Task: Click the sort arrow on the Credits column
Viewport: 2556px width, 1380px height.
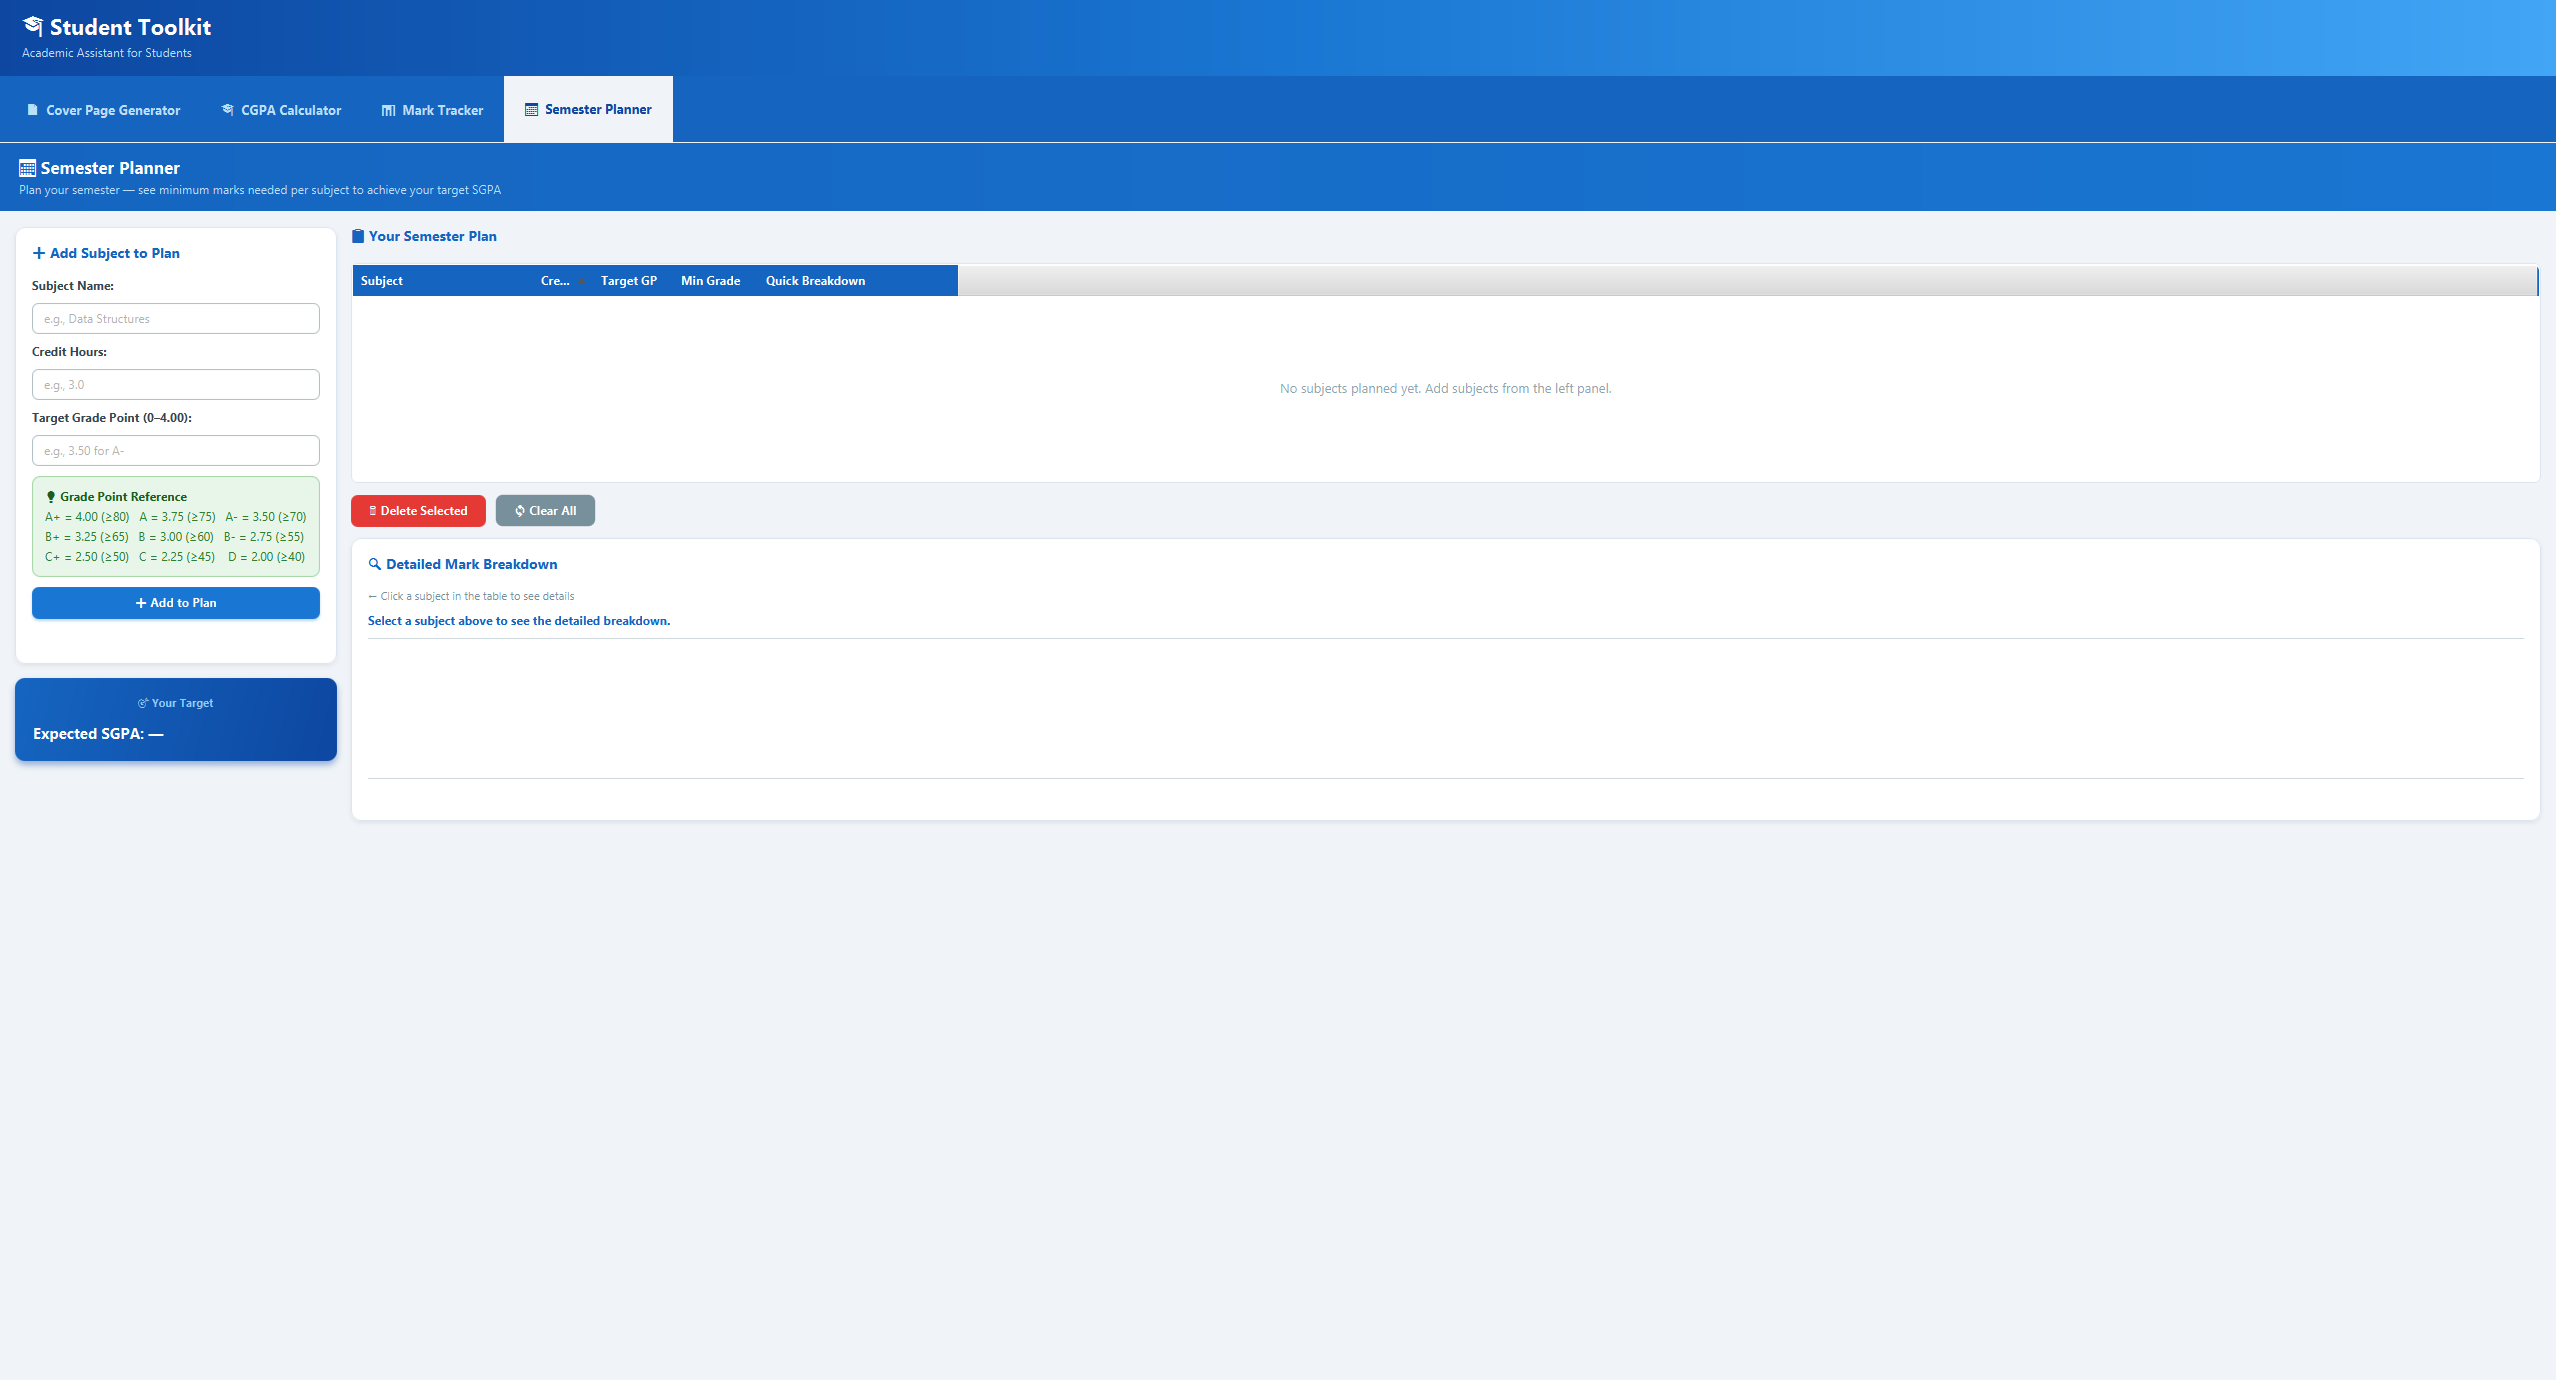Action: click(x=581, y=281)
